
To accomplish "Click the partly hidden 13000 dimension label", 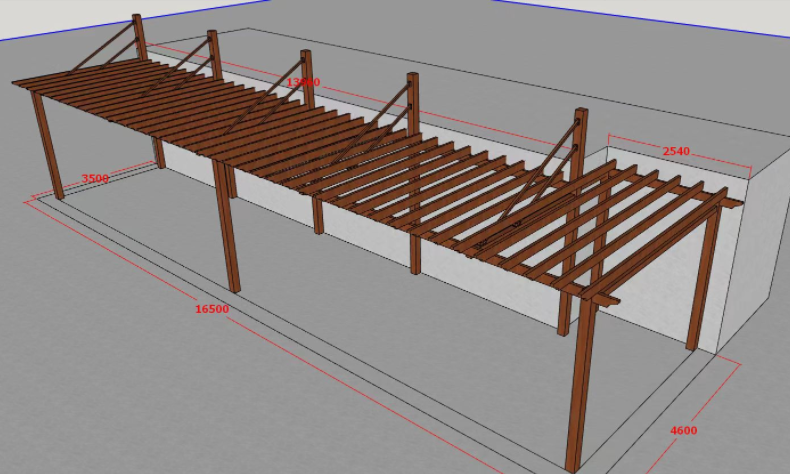I will pos(303,81).
